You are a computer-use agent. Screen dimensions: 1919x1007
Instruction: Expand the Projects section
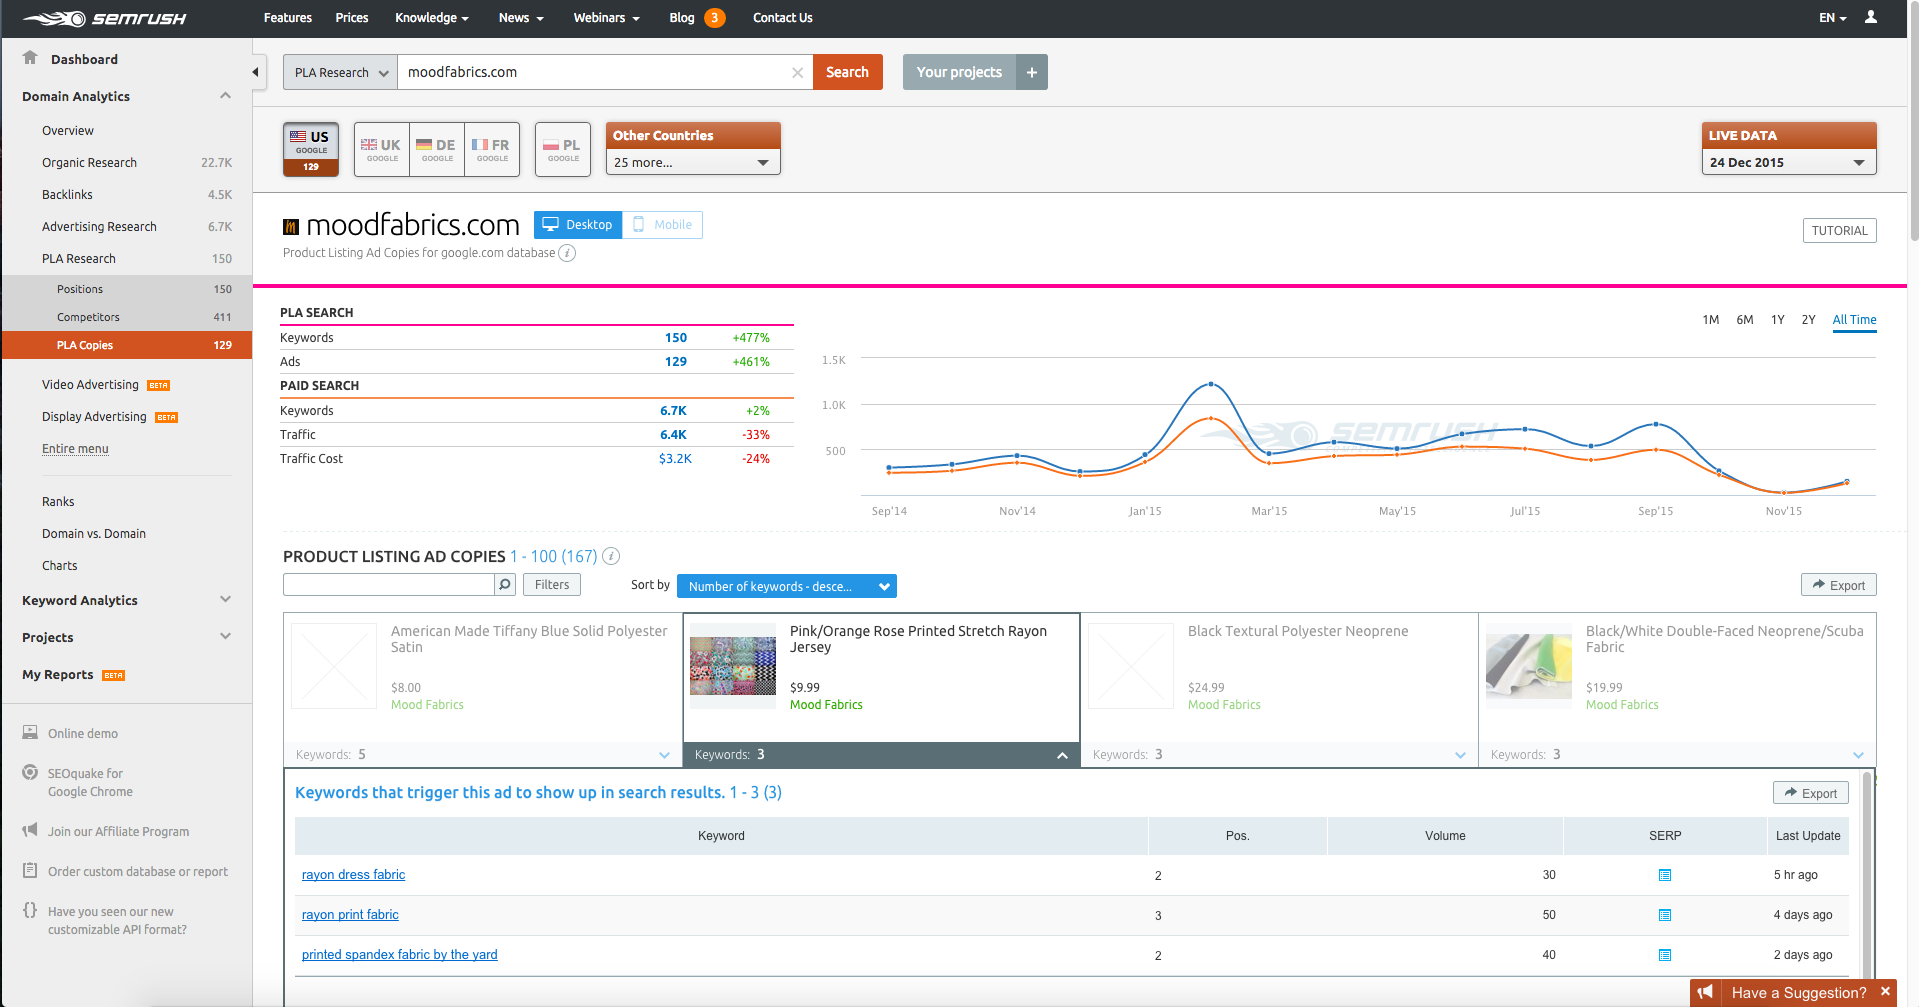225,637
